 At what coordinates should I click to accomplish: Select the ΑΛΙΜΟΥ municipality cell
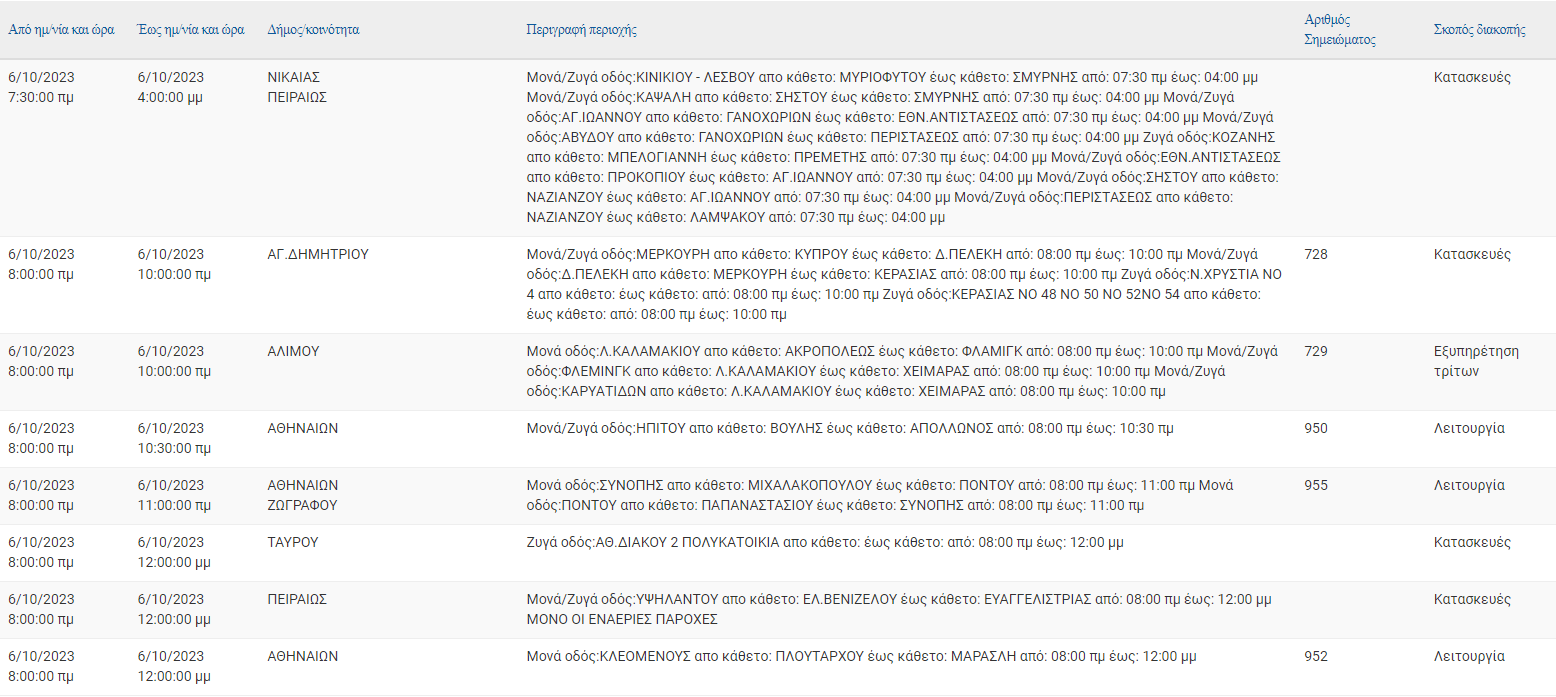pos(293,351)
